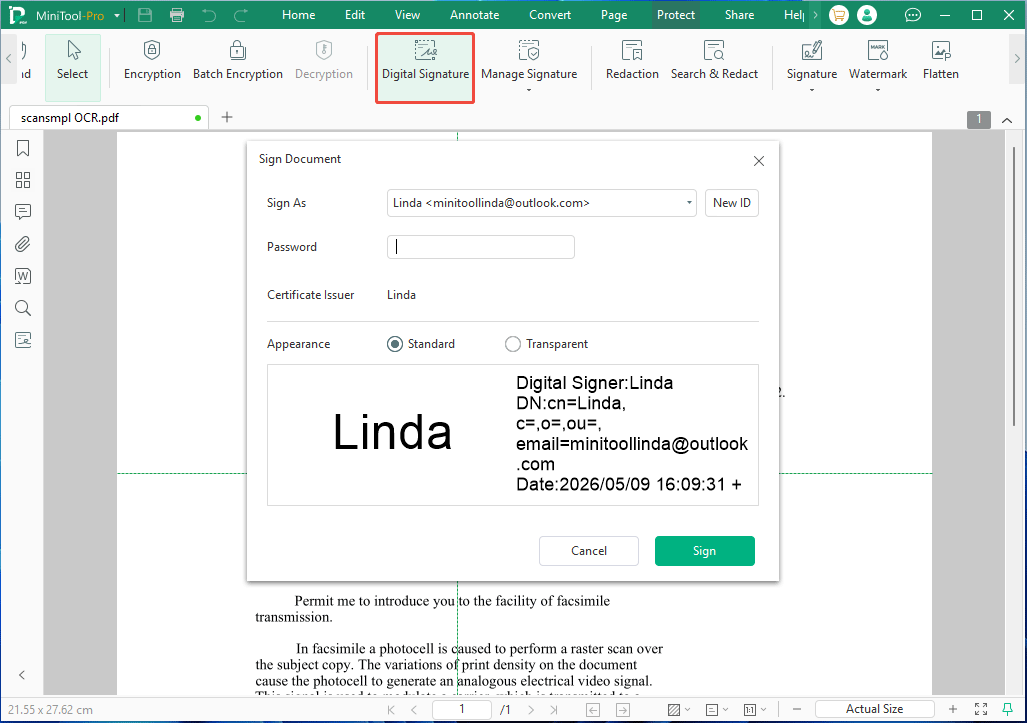Open the Digital Signature tool
This screenshot has height=723, width=1027.
pyautogui.click(x=425, y=68)
